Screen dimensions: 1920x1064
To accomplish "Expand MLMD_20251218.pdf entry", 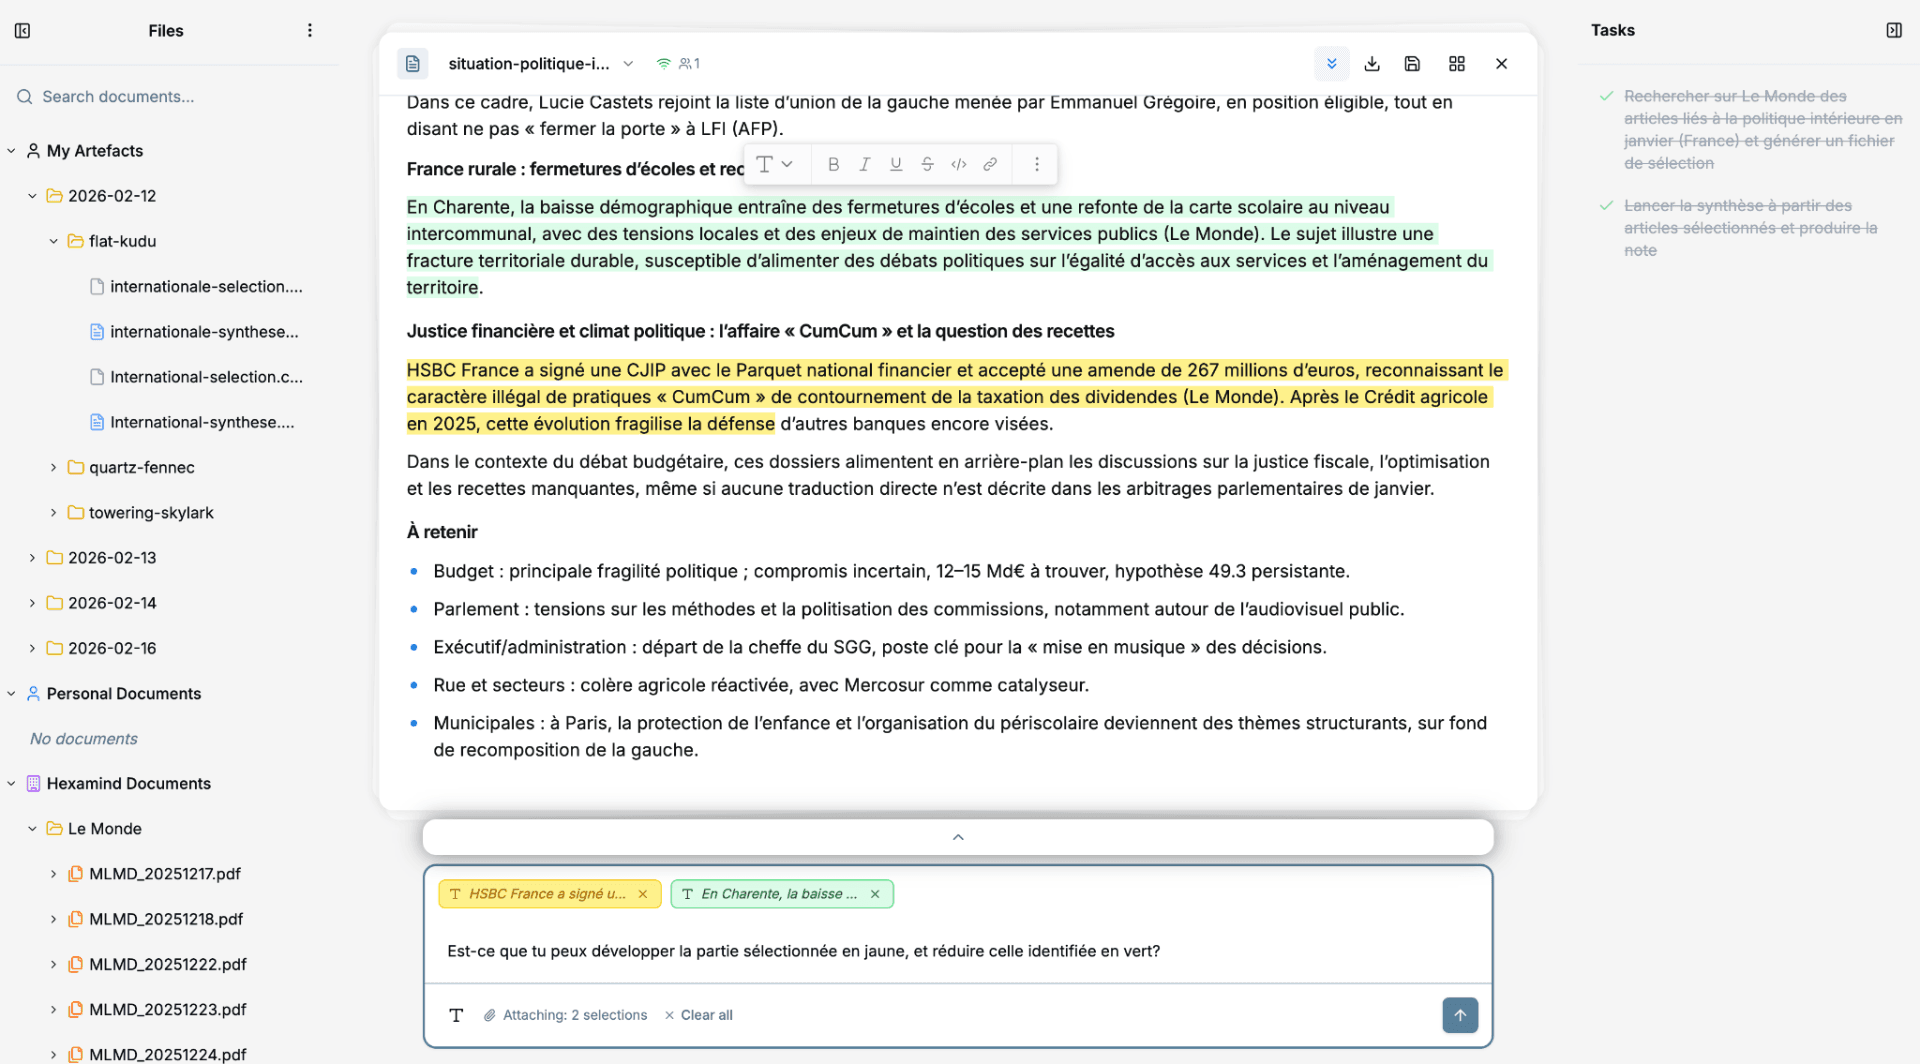I will pyautogui.click(x=53, y=919).
